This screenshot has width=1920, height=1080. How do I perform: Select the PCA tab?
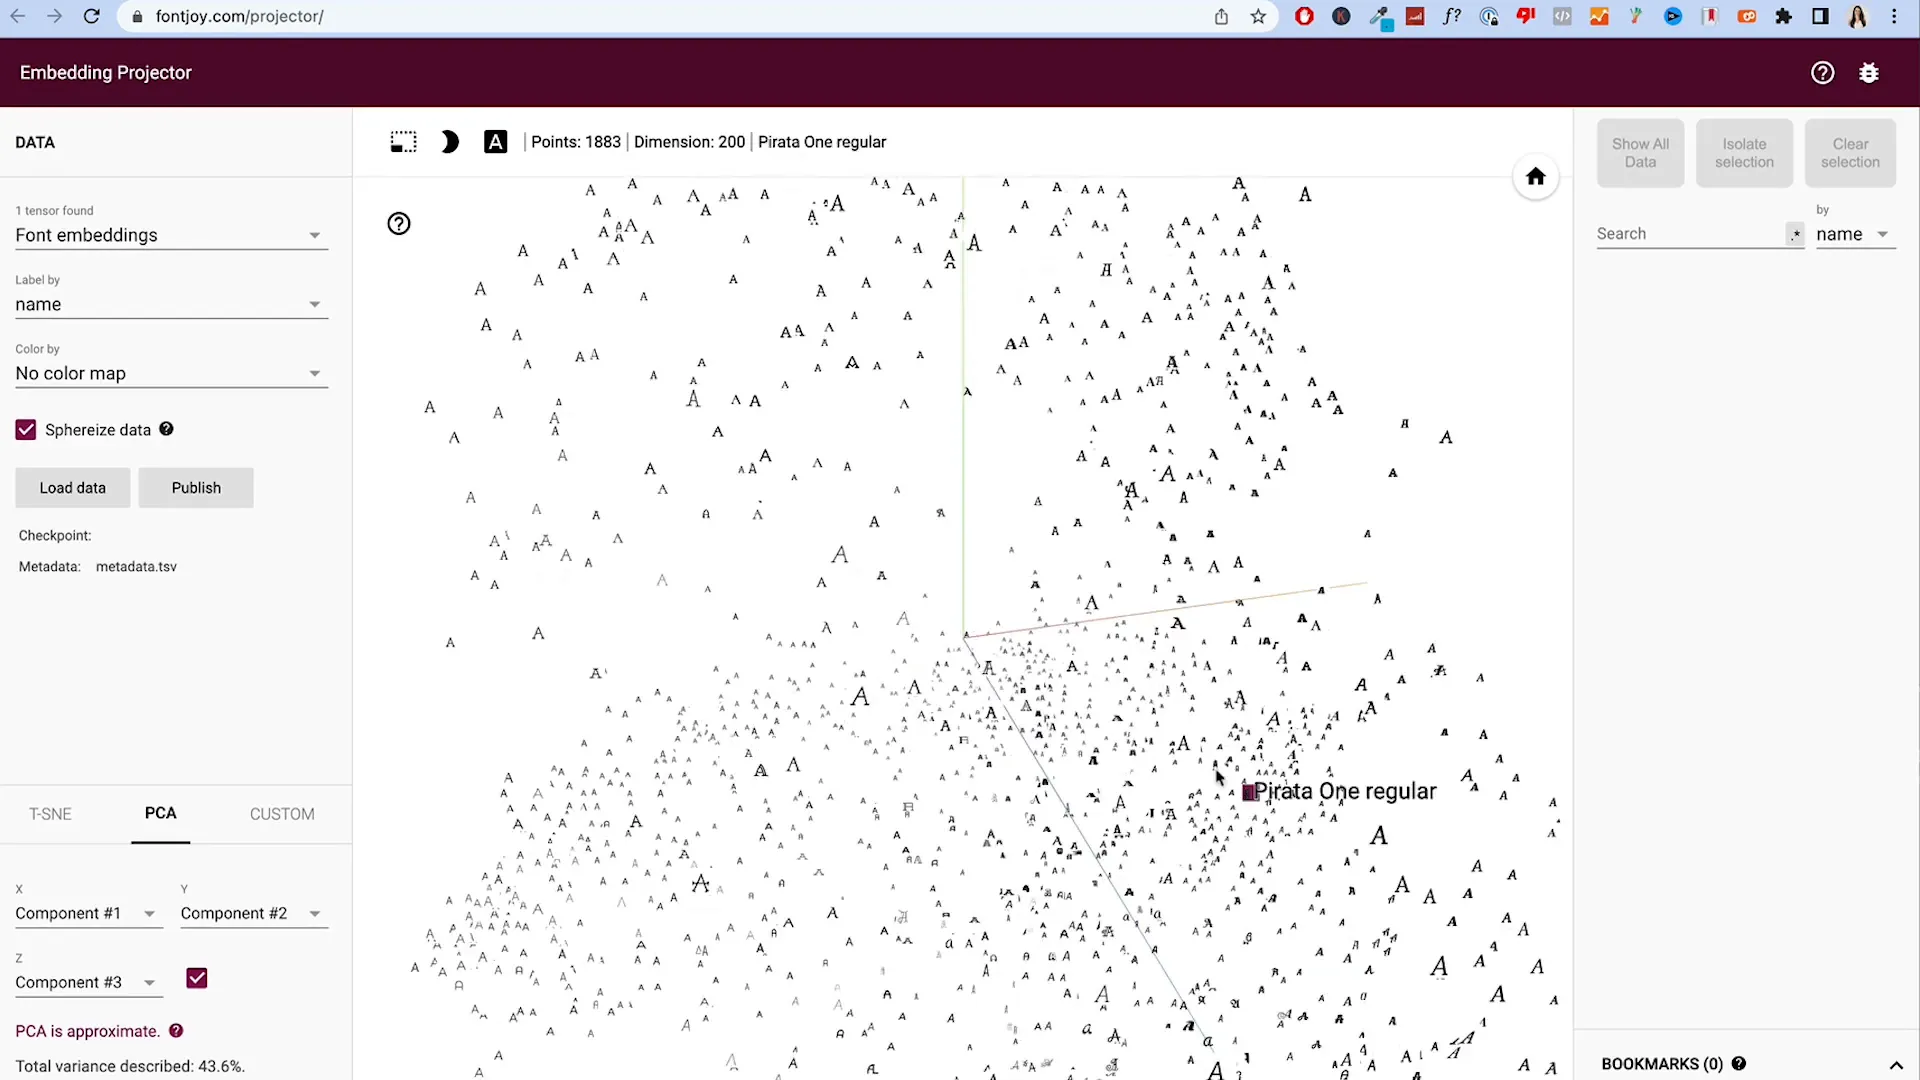160,813
